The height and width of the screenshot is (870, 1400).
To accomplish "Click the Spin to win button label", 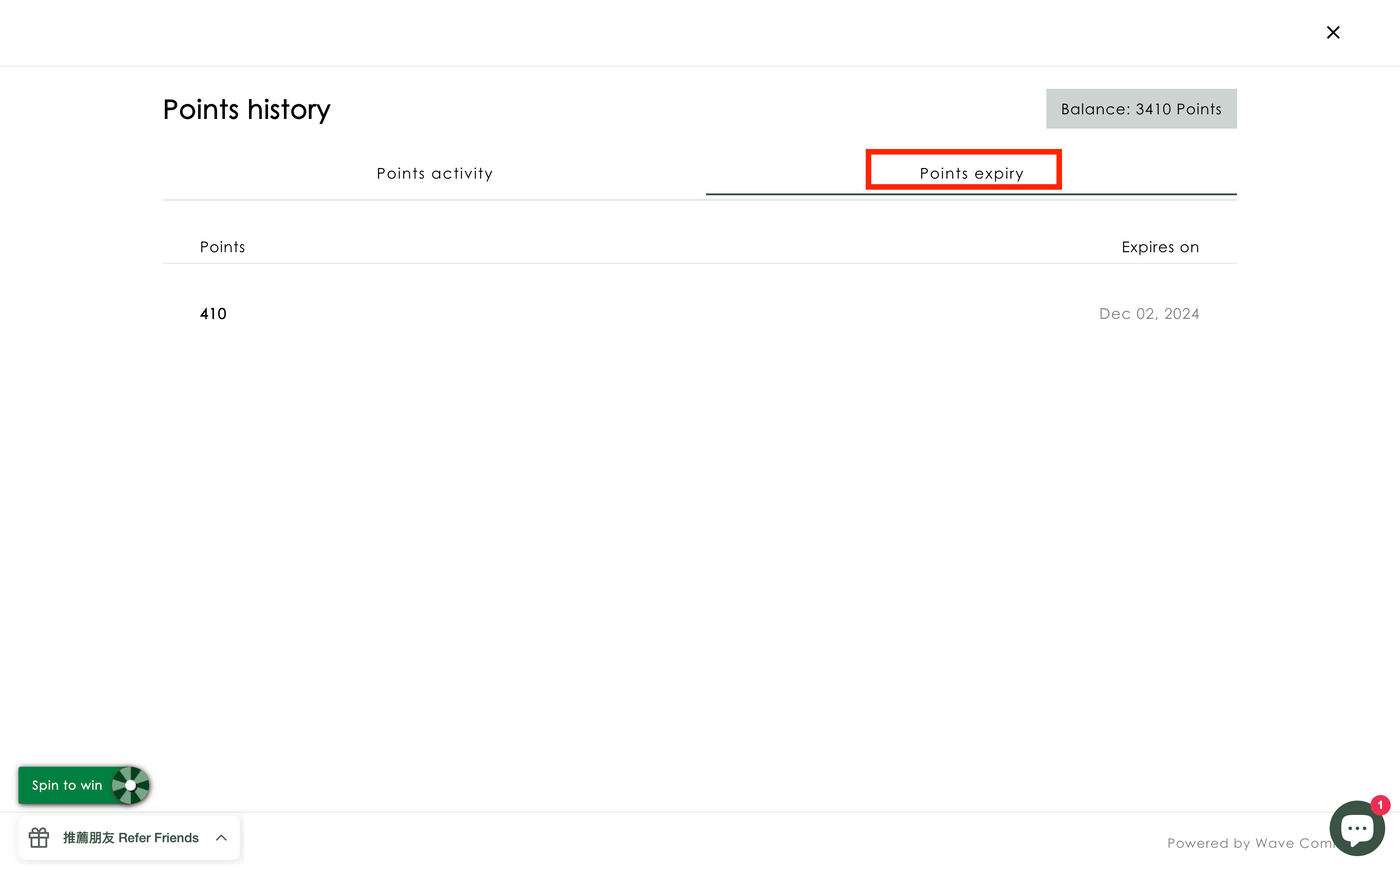I will coord(67,785).
